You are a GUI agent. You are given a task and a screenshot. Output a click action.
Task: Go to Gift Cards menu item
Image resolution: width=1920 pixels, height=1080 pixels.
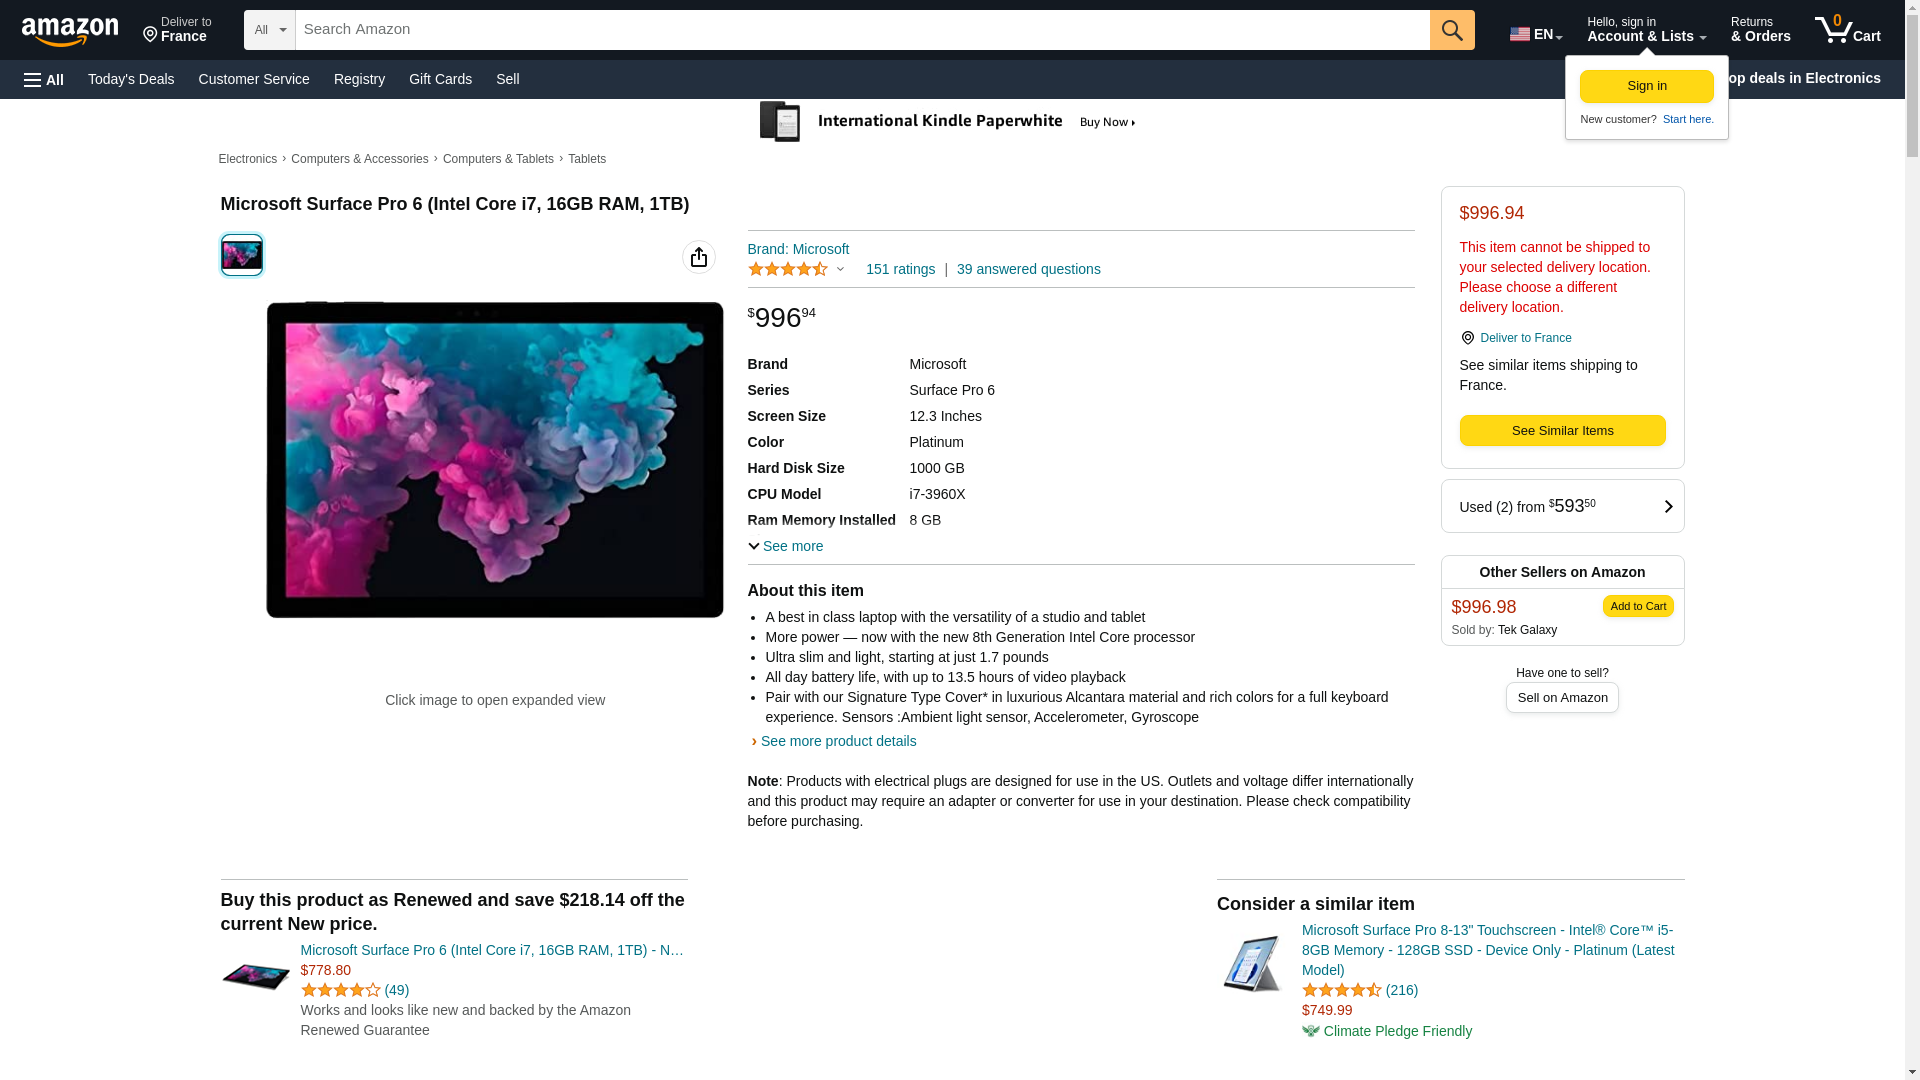[440, 79]
